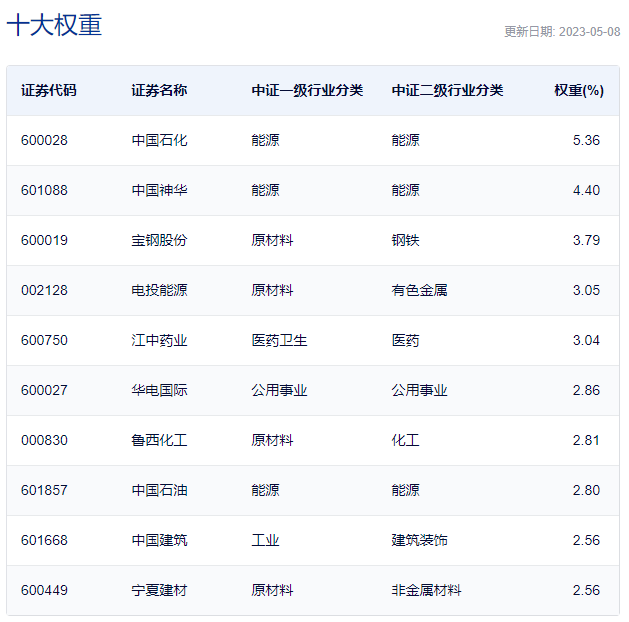Click stock name 鲁西化工
Image resolution: width=629 pixels, height=622 pixels.
[x=159, y=440]
